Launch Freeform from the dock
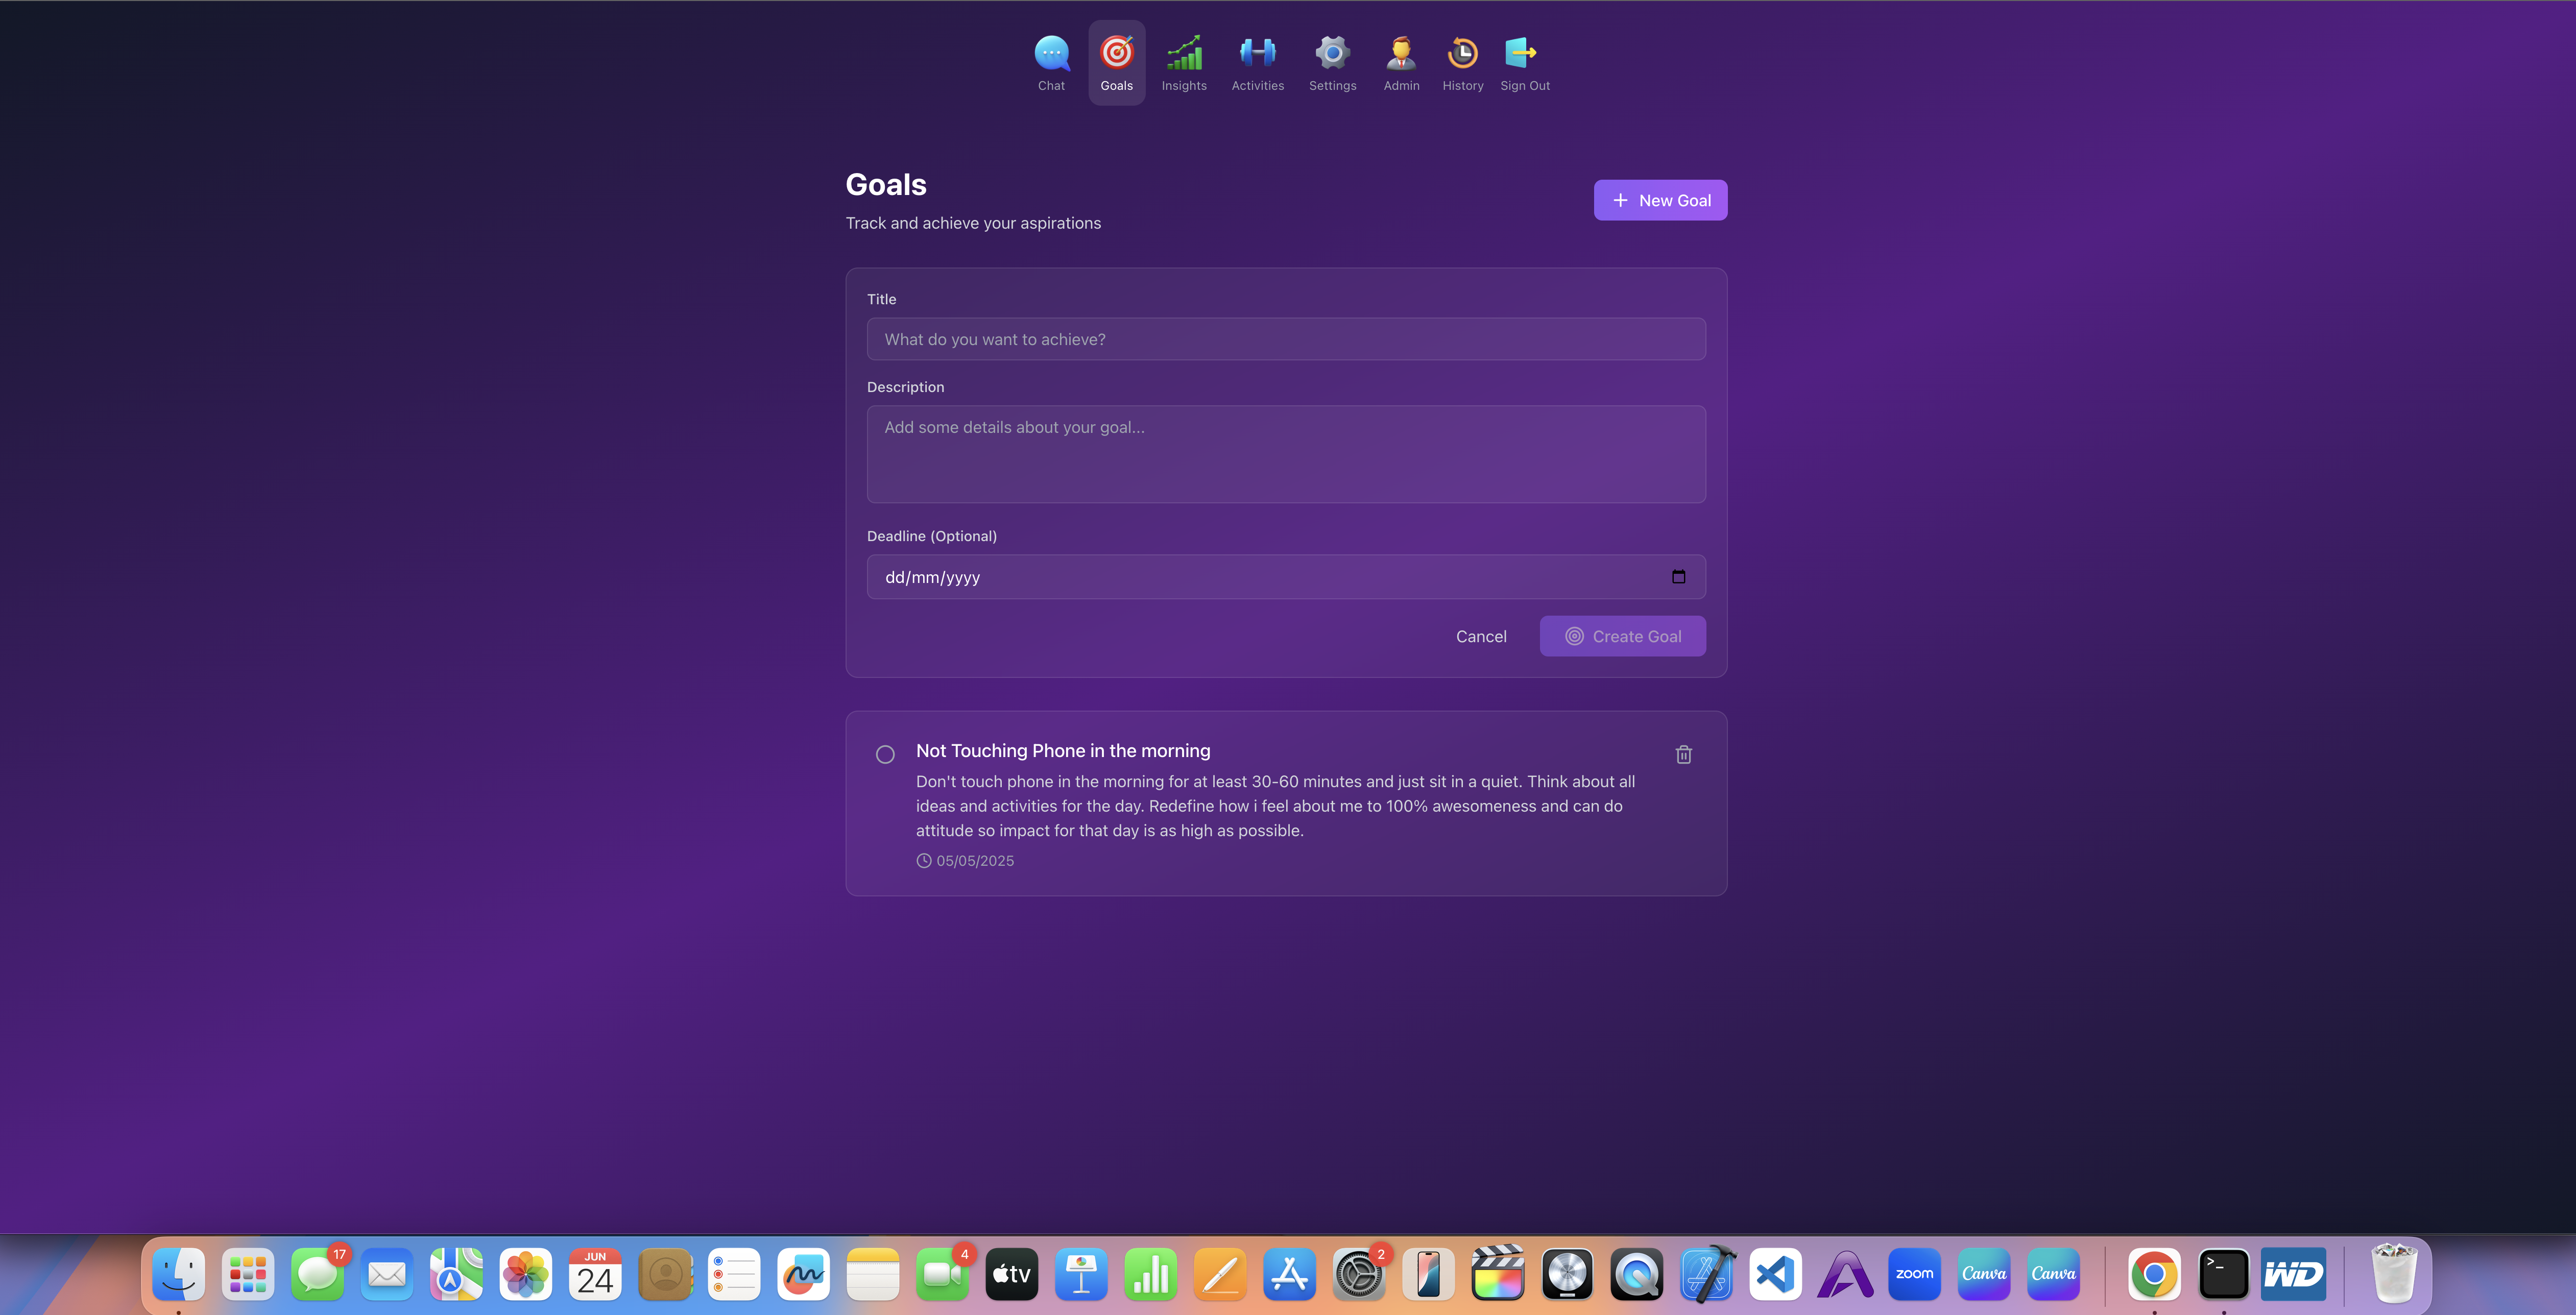The image size is (2576, 1315). pos(804,1273)
